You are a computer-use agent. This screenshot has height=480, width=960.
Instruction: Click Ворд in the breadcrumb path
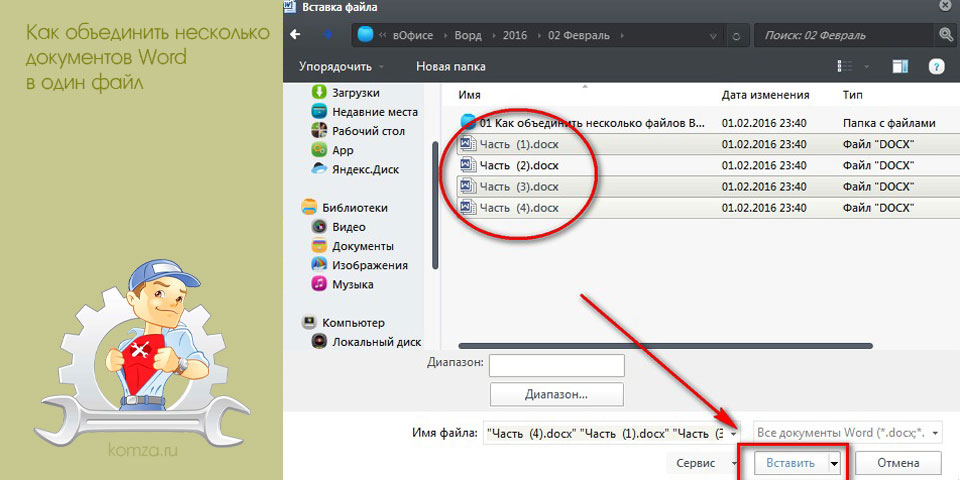(x=468, y=36)
